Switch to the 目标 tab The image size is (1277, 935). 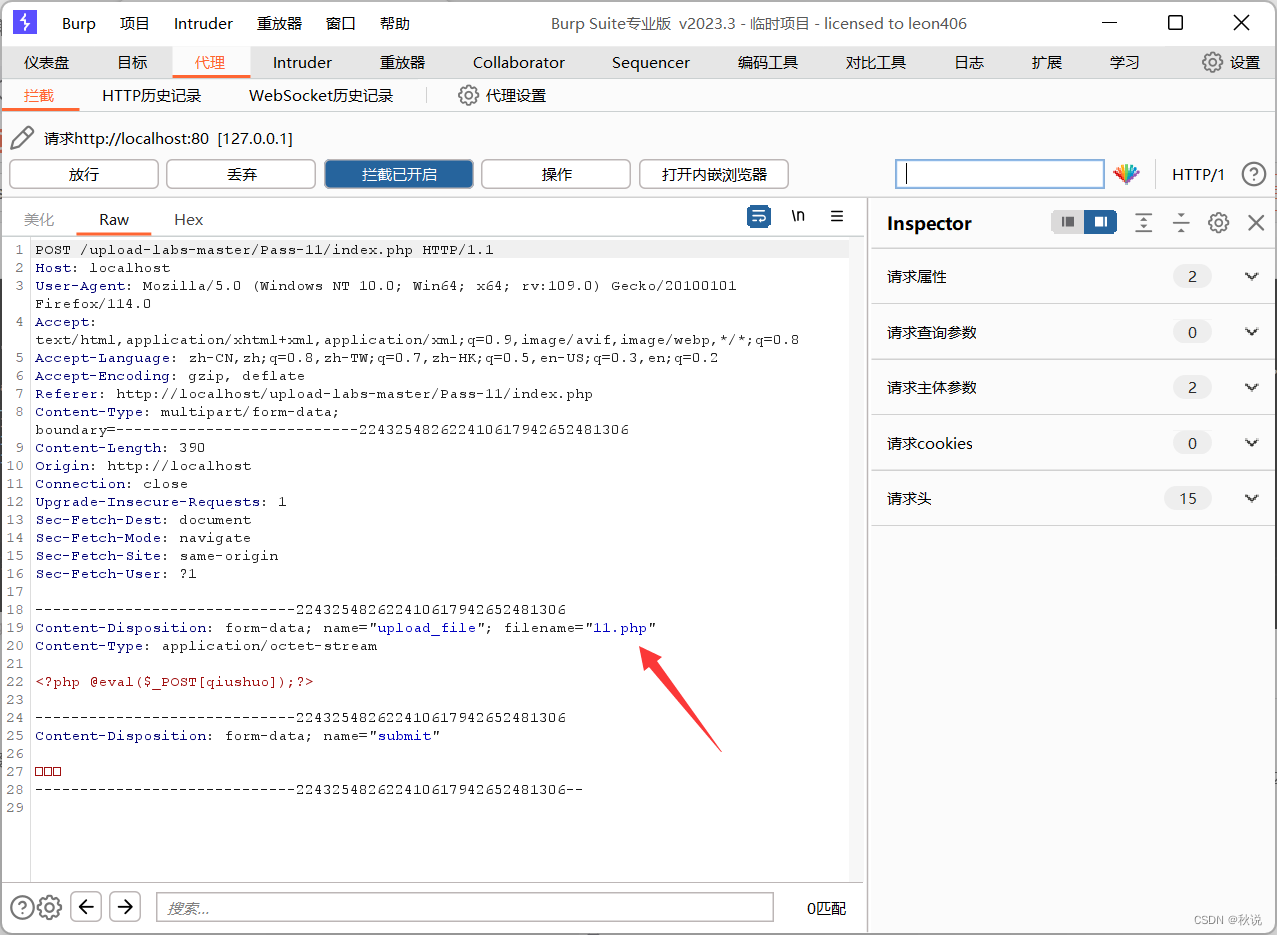click(132, 62)
